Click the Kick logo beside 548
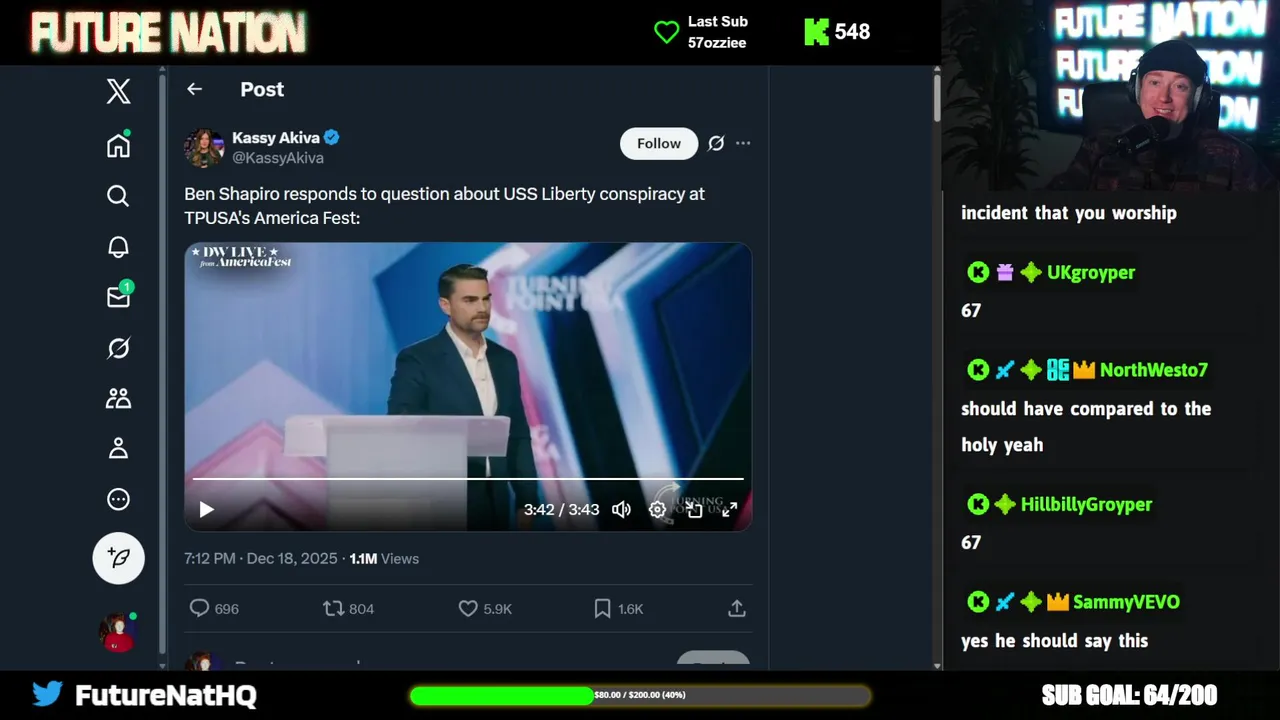The image size is (1280, 720). tap(817, 32)
